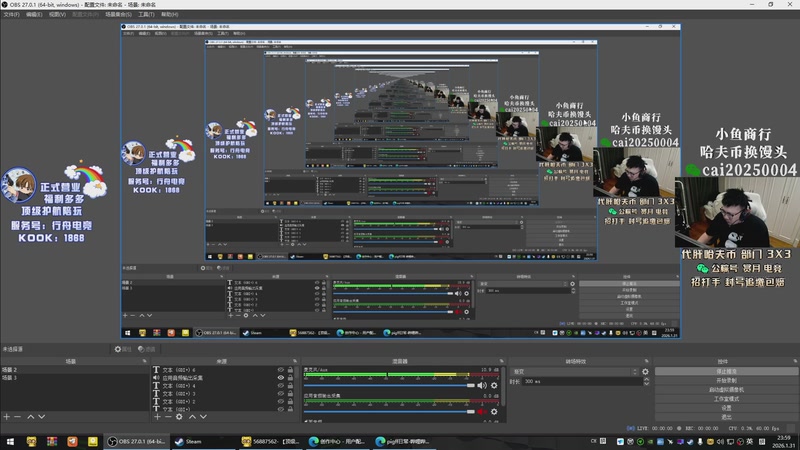This screenshot has width=800, height=450.
Task: Remove selected scene with minus icon
Action: (x=18, y=417)
